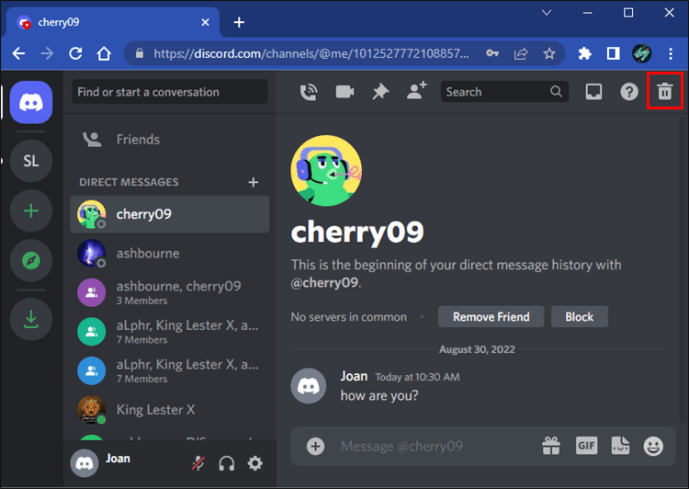Open the SL server
Screen dimensions: 689x489
31,161
